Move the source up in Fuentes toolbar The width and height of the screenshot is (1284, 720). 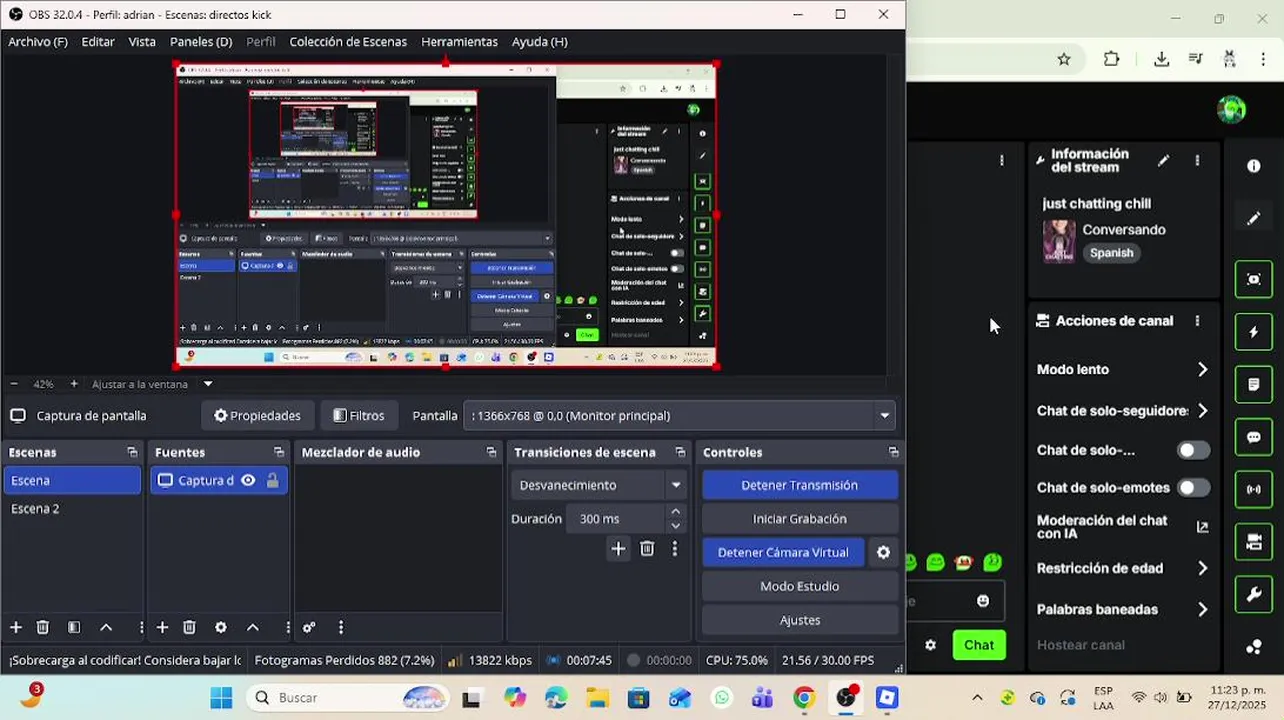[x=253, y=627]
